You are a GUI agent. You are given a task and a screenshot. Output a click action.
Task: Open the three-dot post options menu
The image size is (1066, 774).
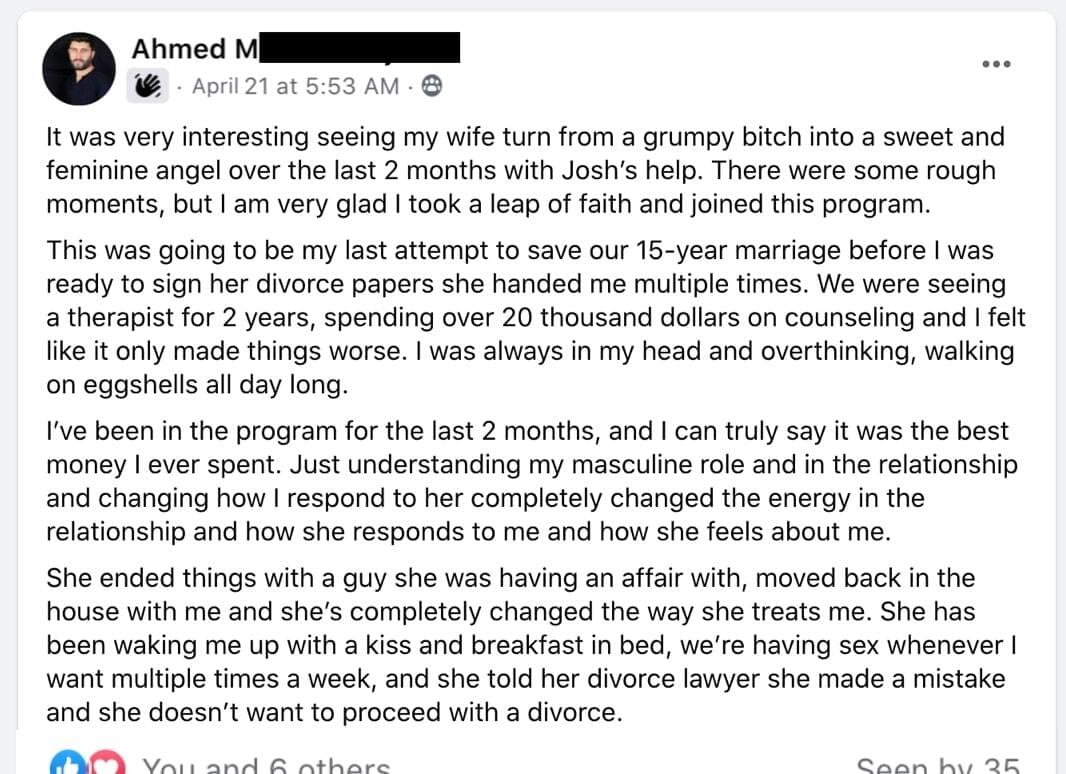[x=996, y=64]
